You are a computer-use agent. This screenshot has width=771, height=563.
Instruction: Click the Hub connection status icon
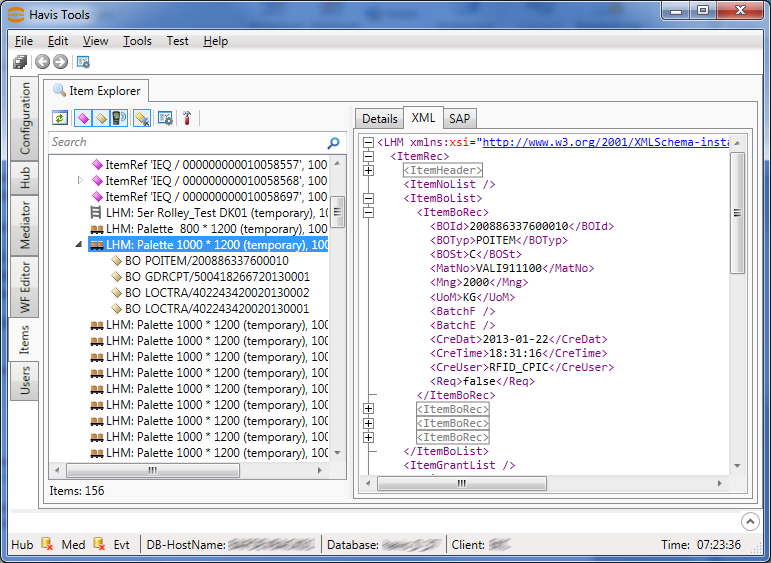pyautogui.click(x=46, y=545)
